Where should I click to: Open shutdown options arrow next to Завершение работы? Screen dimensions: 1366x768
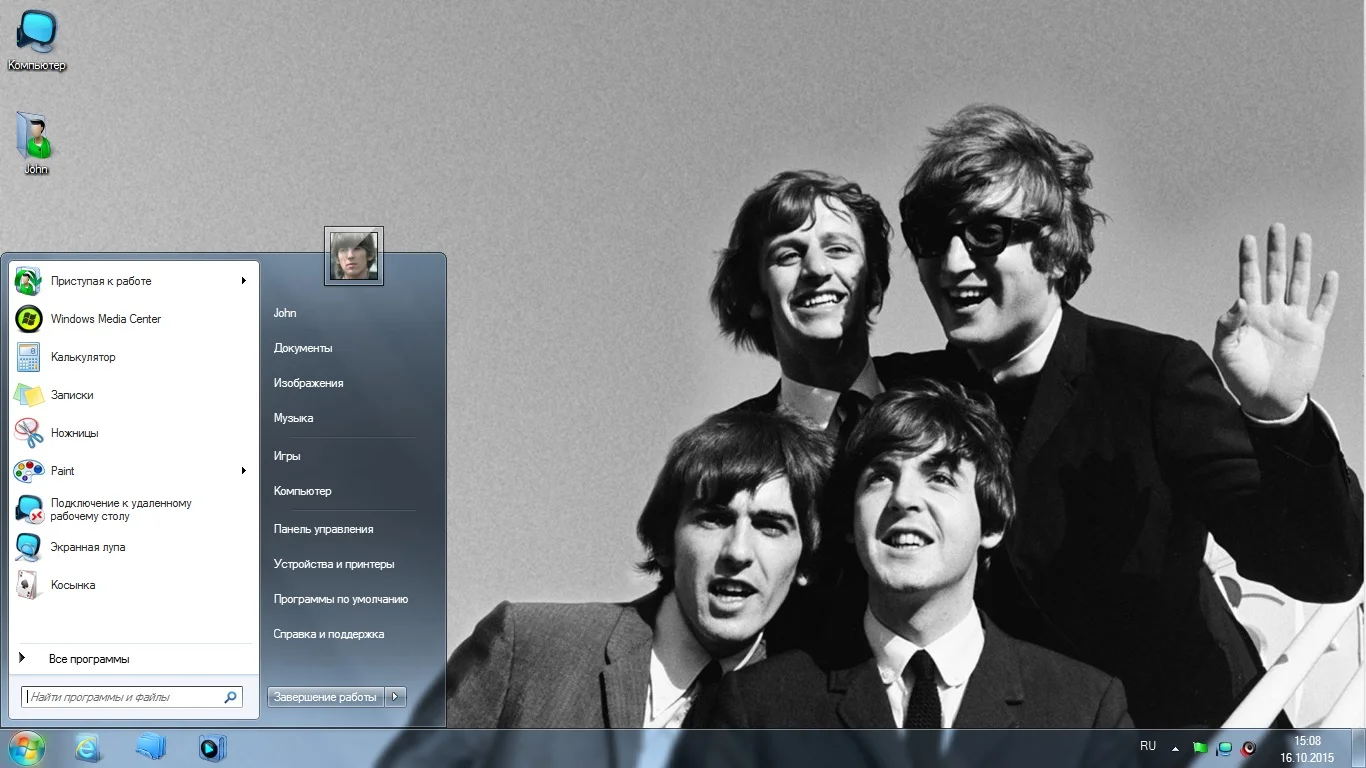tap(396, 697)
